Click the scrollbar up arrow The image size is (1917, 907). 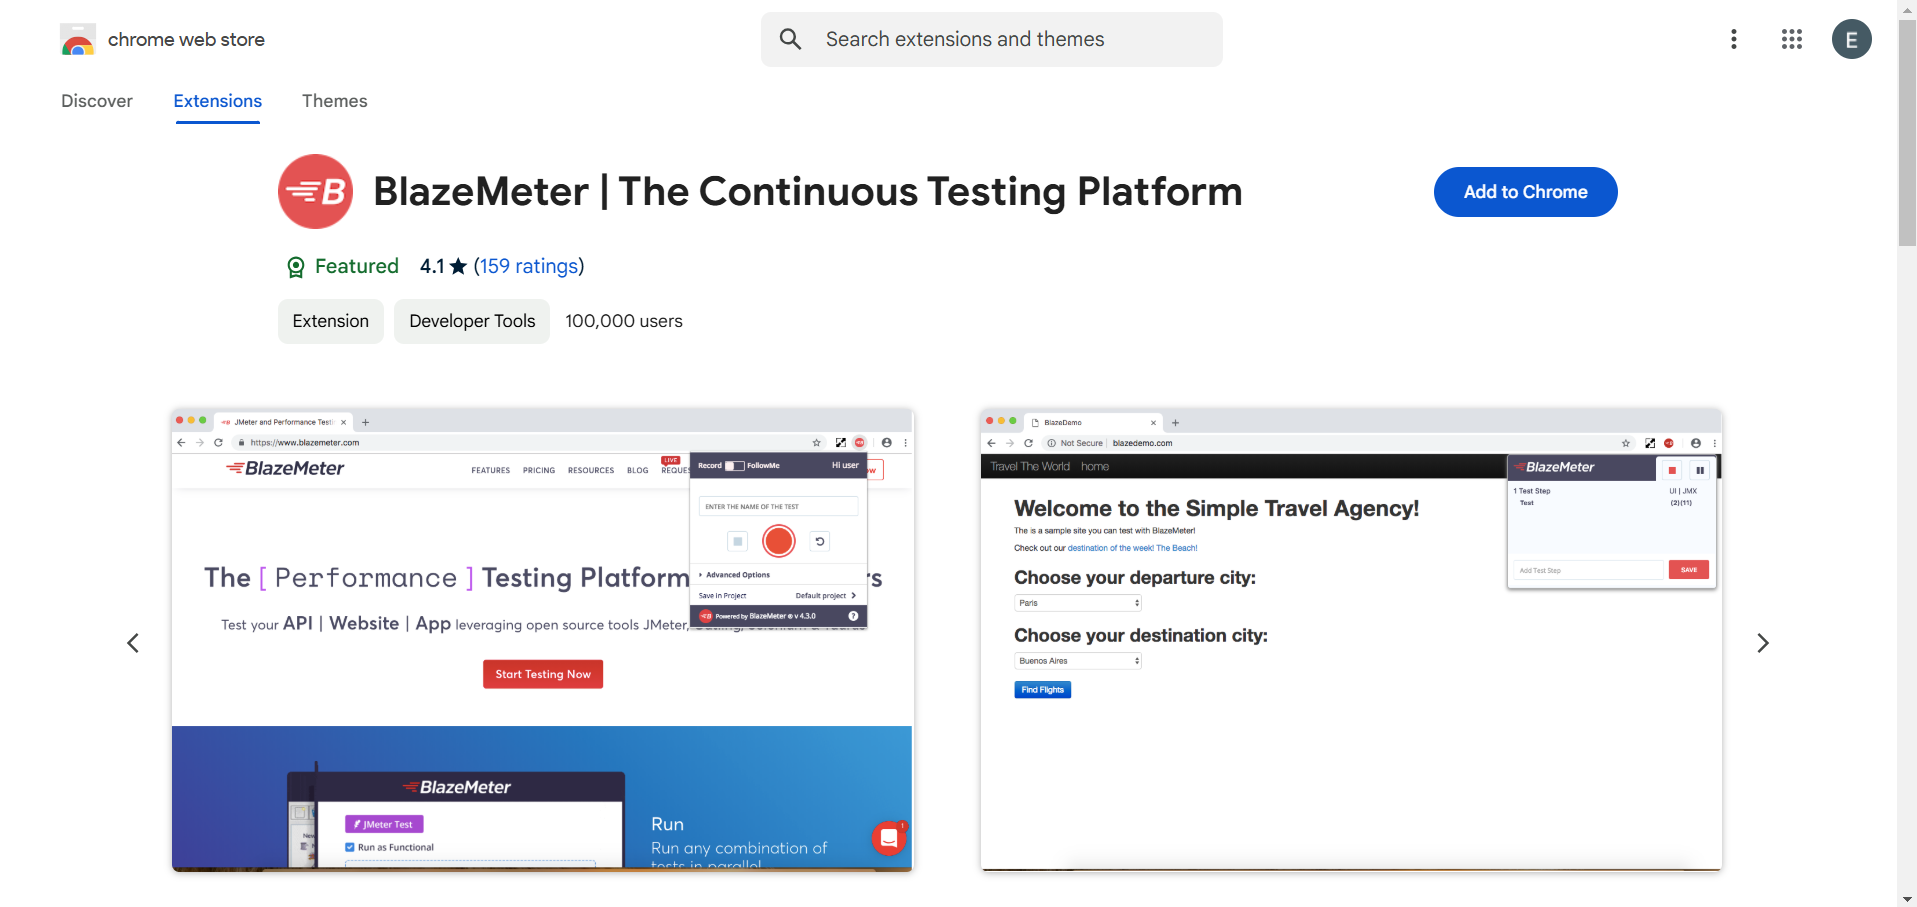1907,8
